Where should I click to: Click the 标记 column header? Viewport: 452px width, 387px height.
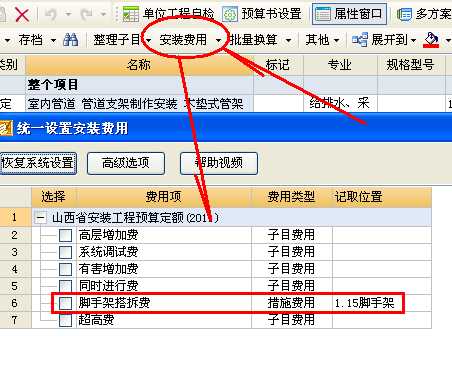(x=278, y=65)
